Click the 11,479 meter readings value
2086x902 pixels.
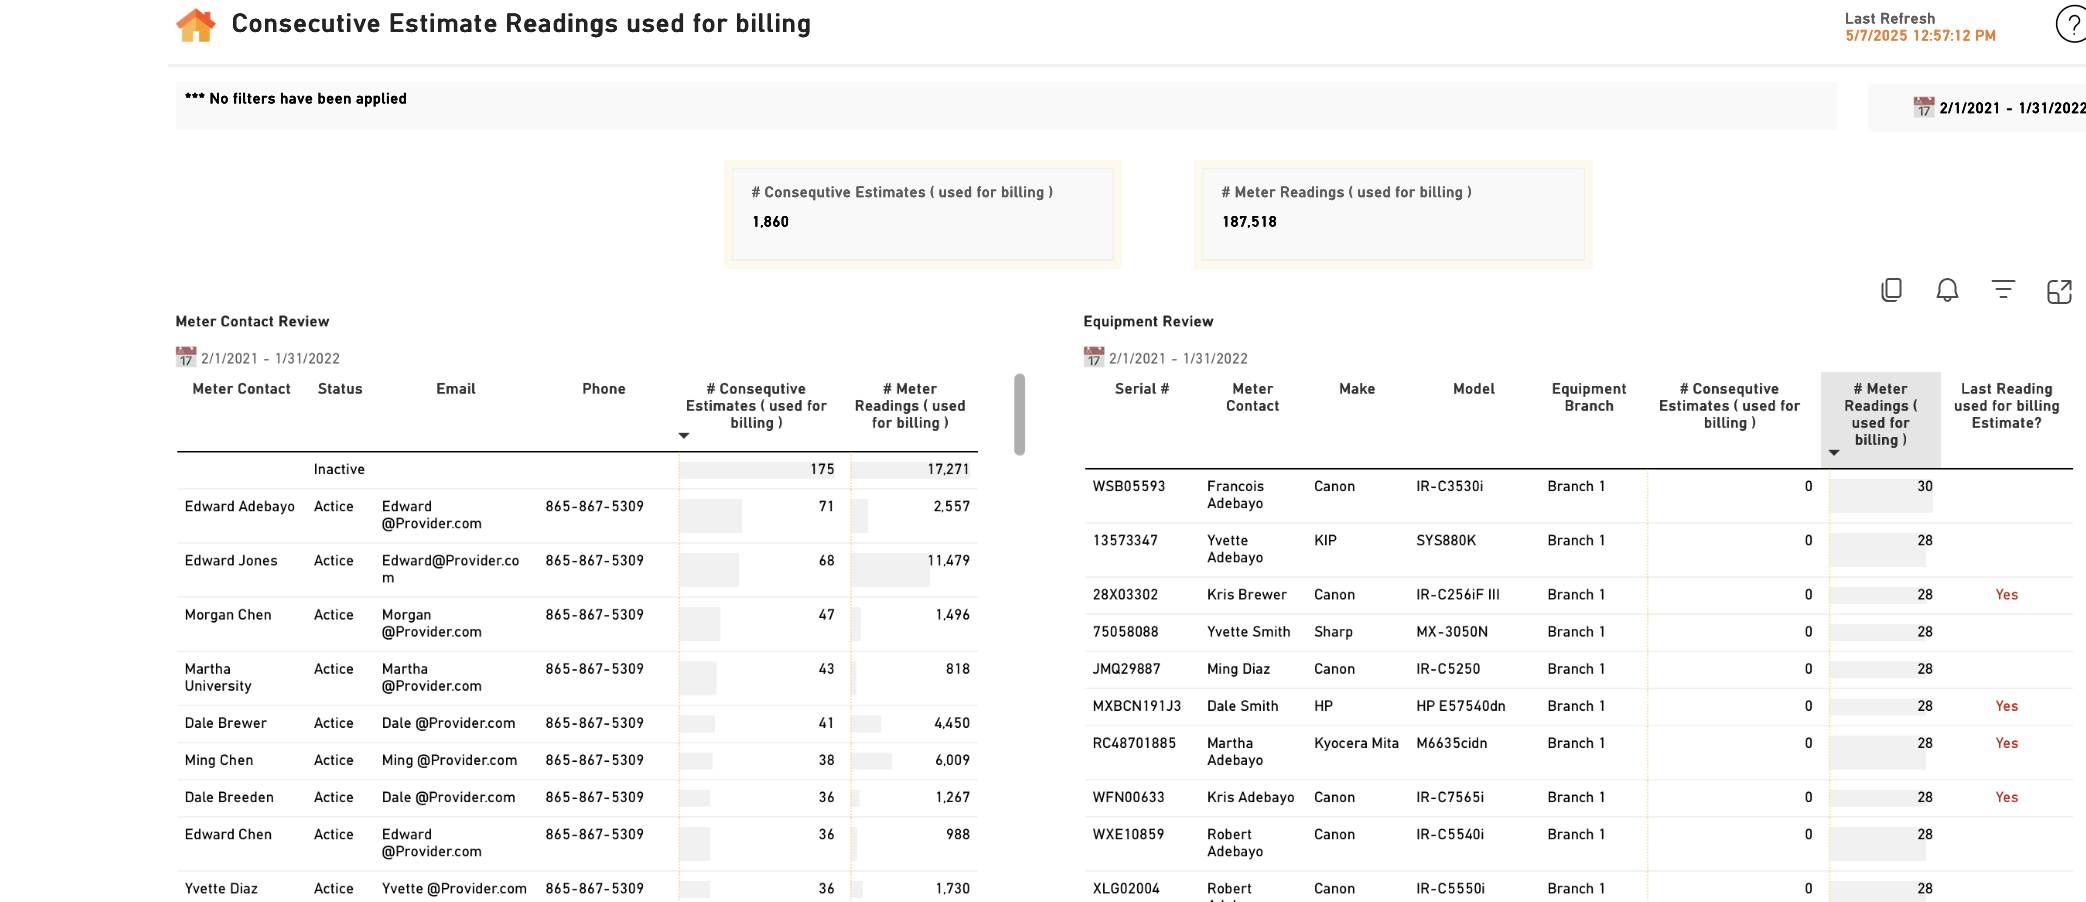click(948, 560)
